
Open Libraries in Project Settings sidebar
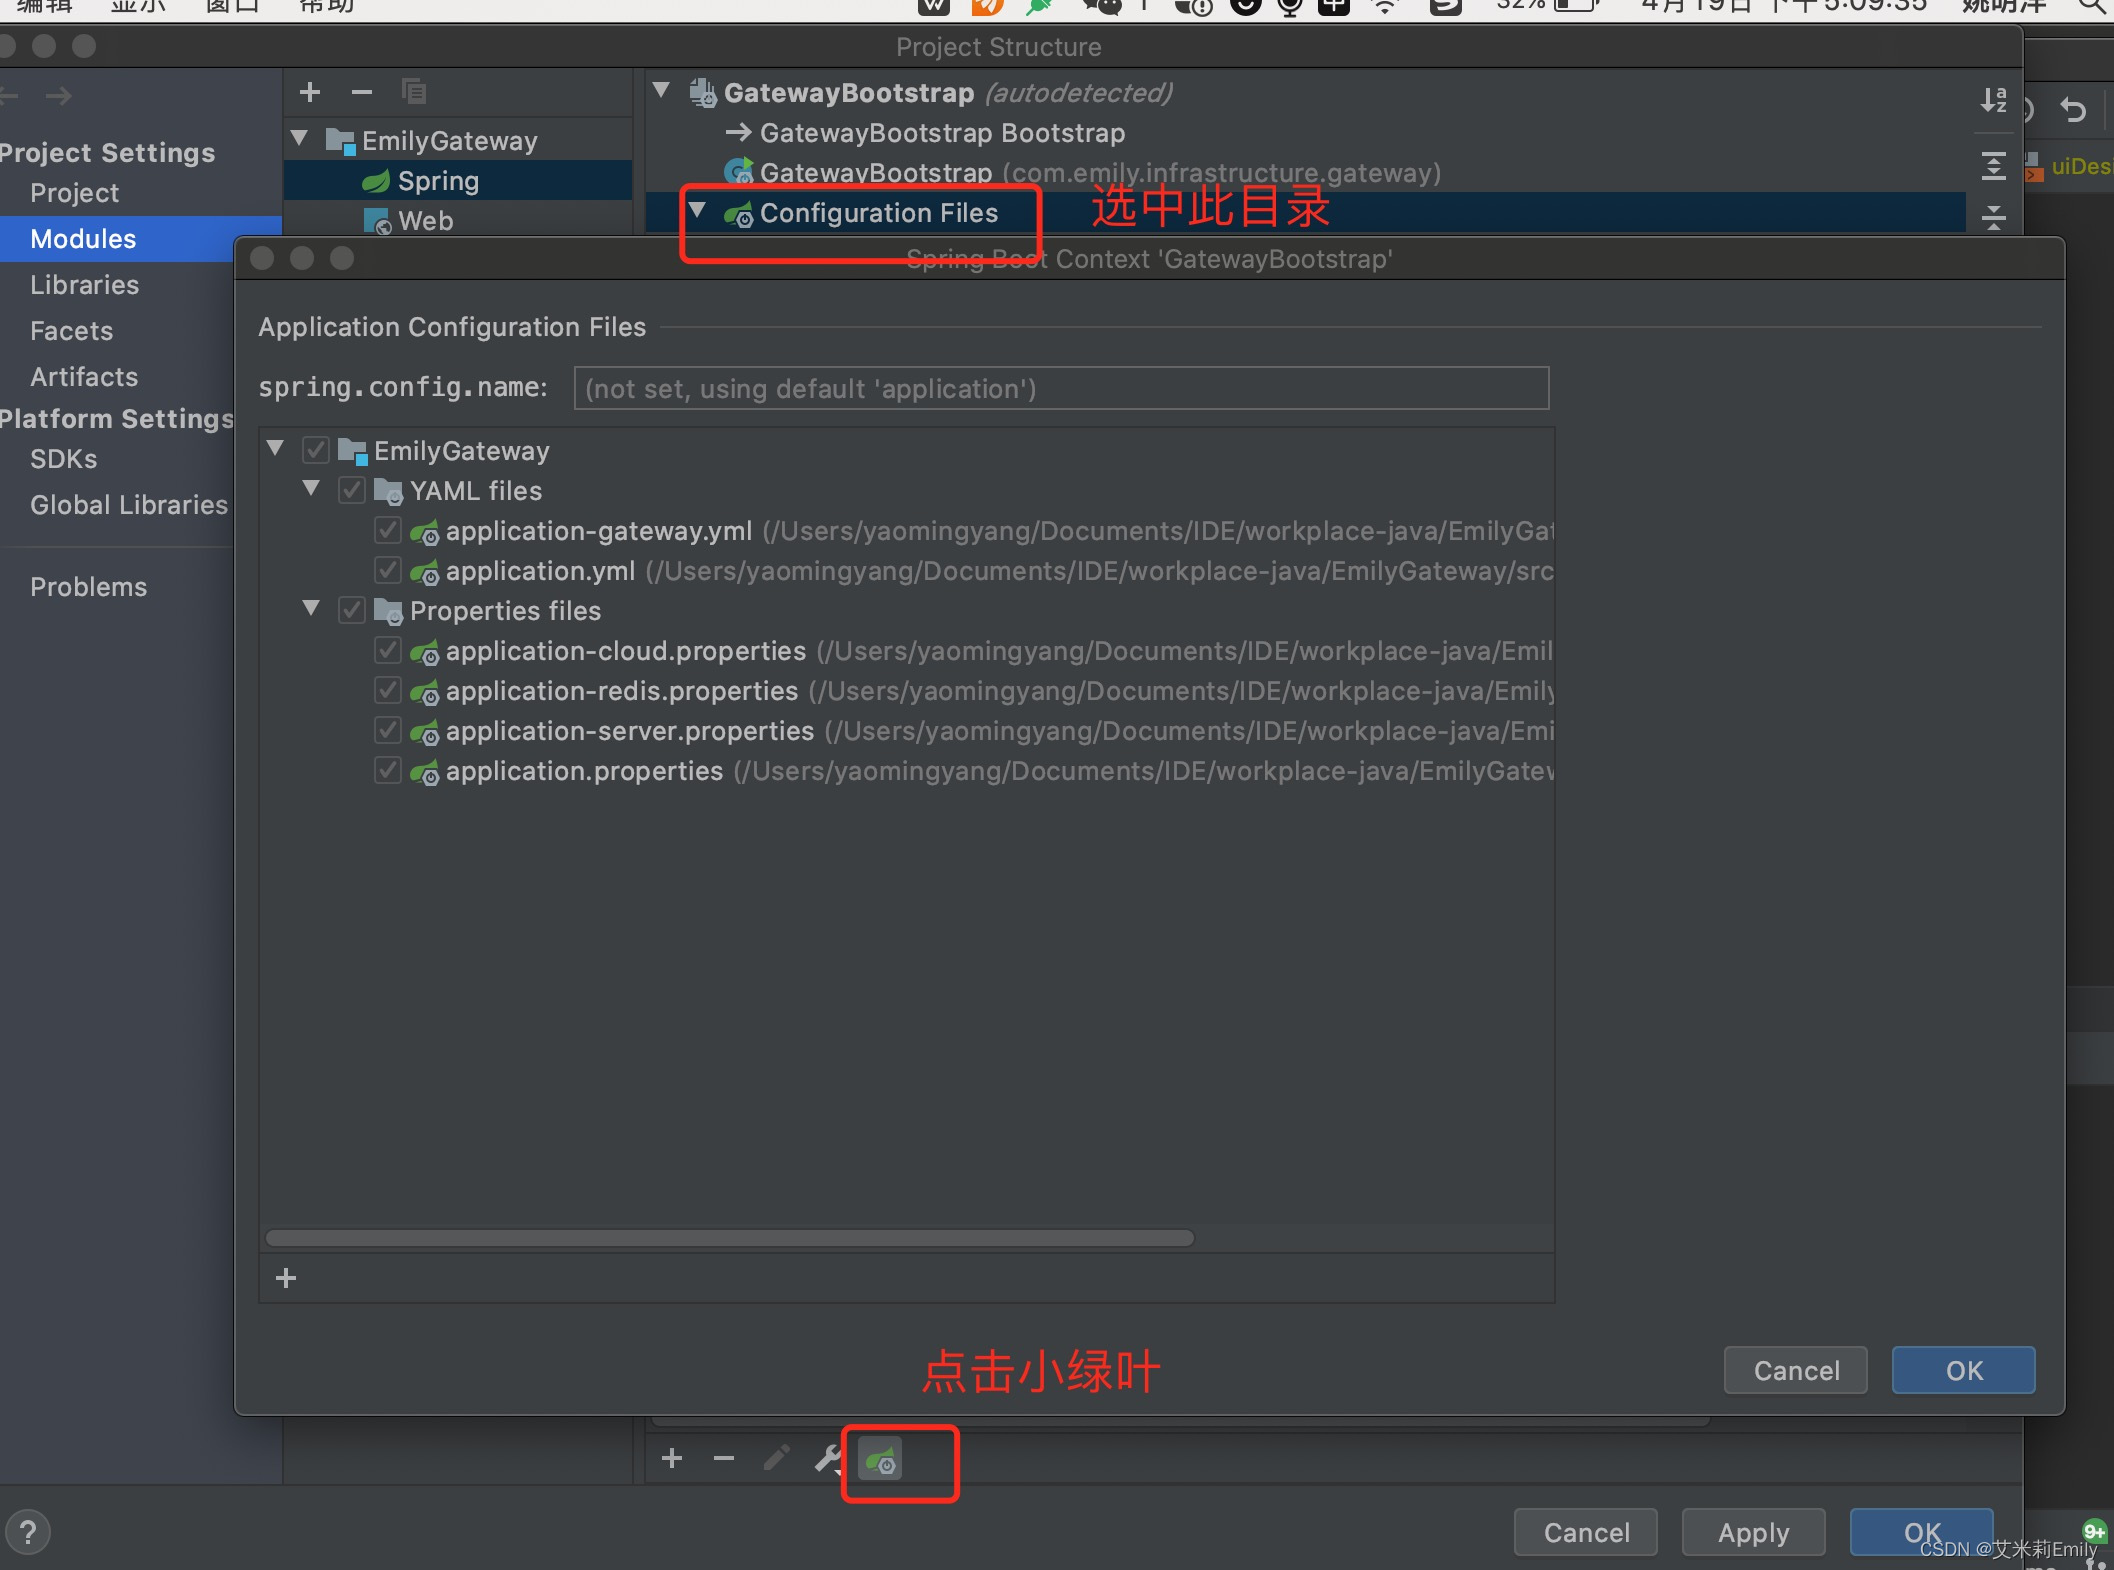click(x=84, y=285)
